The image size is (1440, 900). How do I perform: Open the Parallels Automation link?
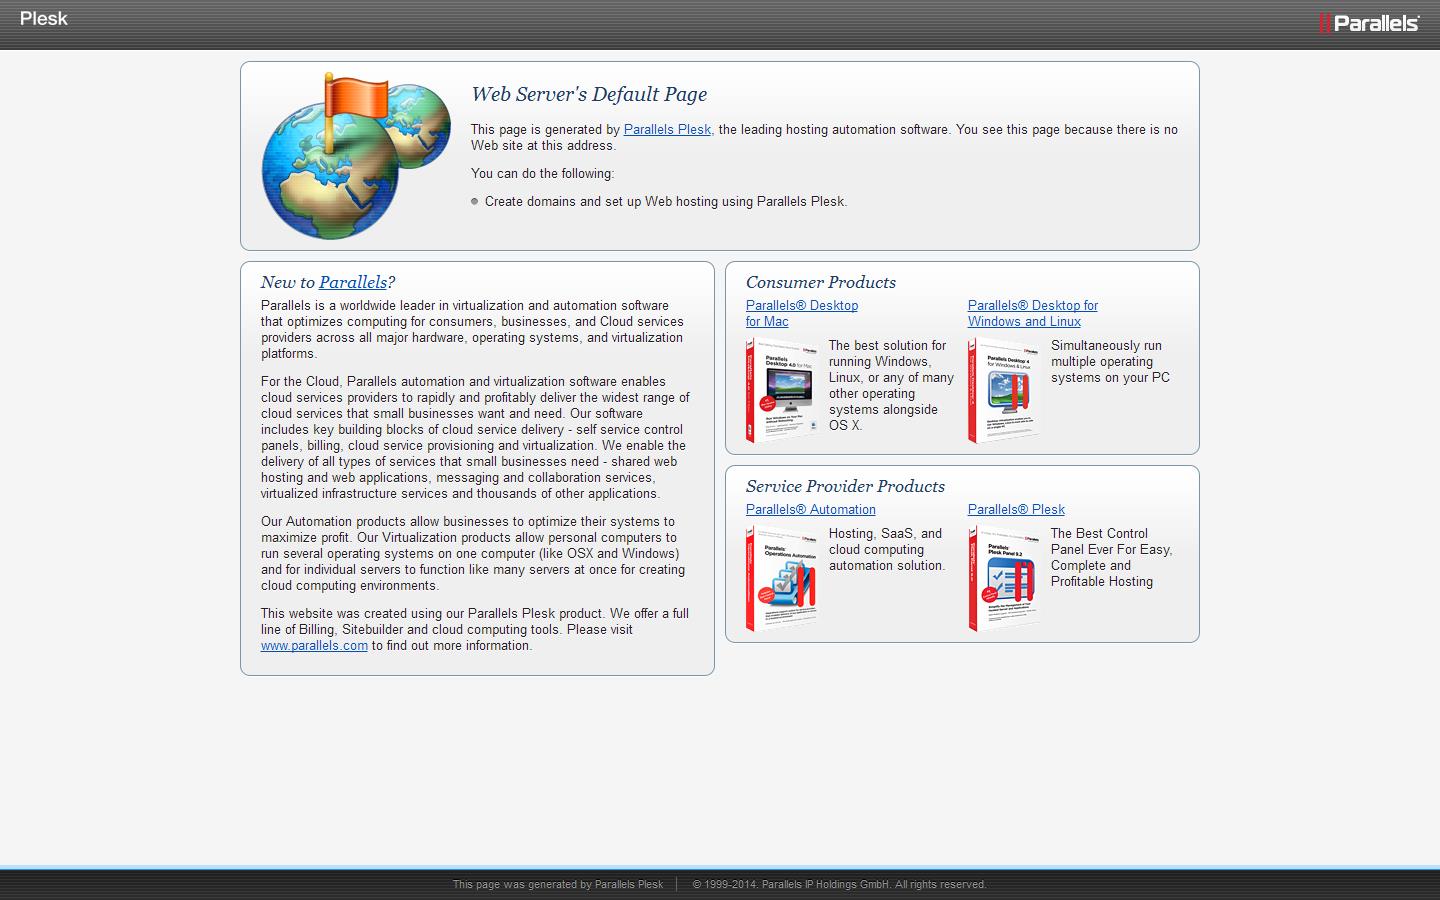click(x=810, y=509)
